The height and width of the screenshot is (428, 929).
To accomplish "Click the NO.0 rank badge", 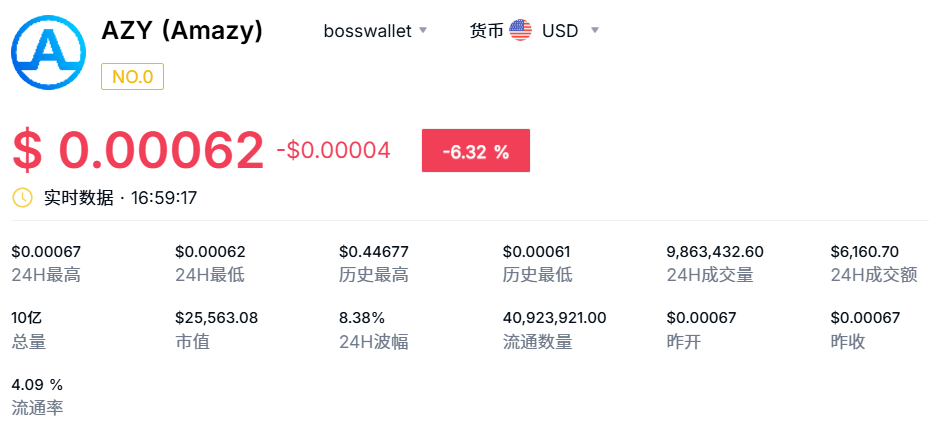I will [133, 77].
